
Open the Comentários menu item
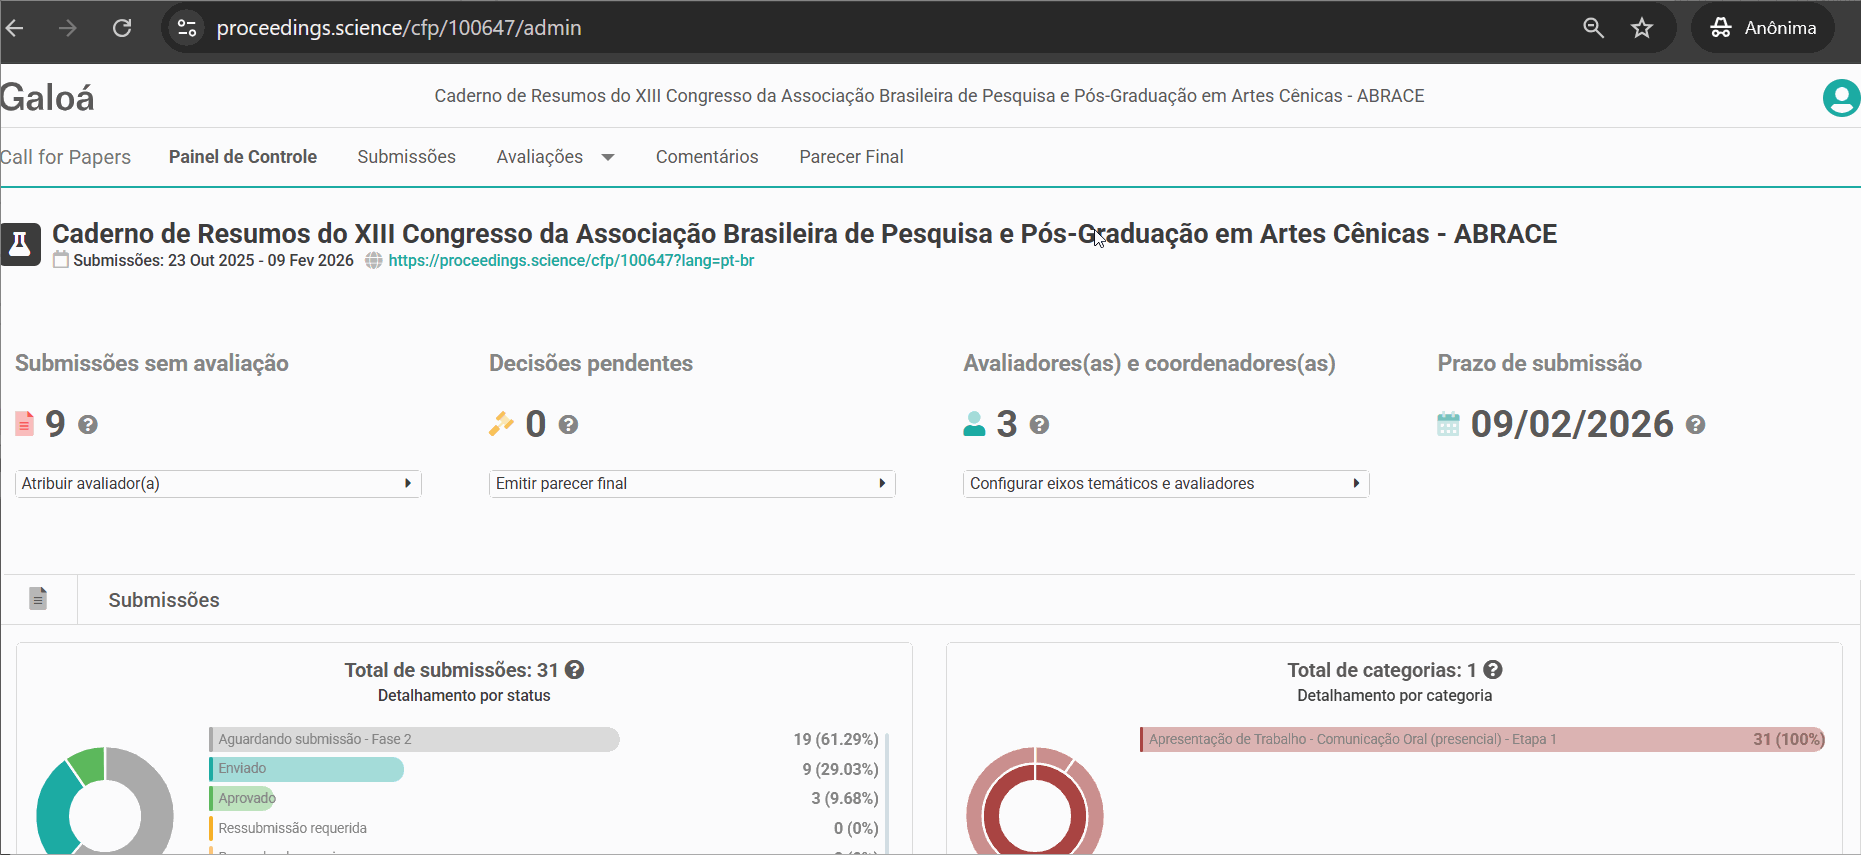point(707,157)
